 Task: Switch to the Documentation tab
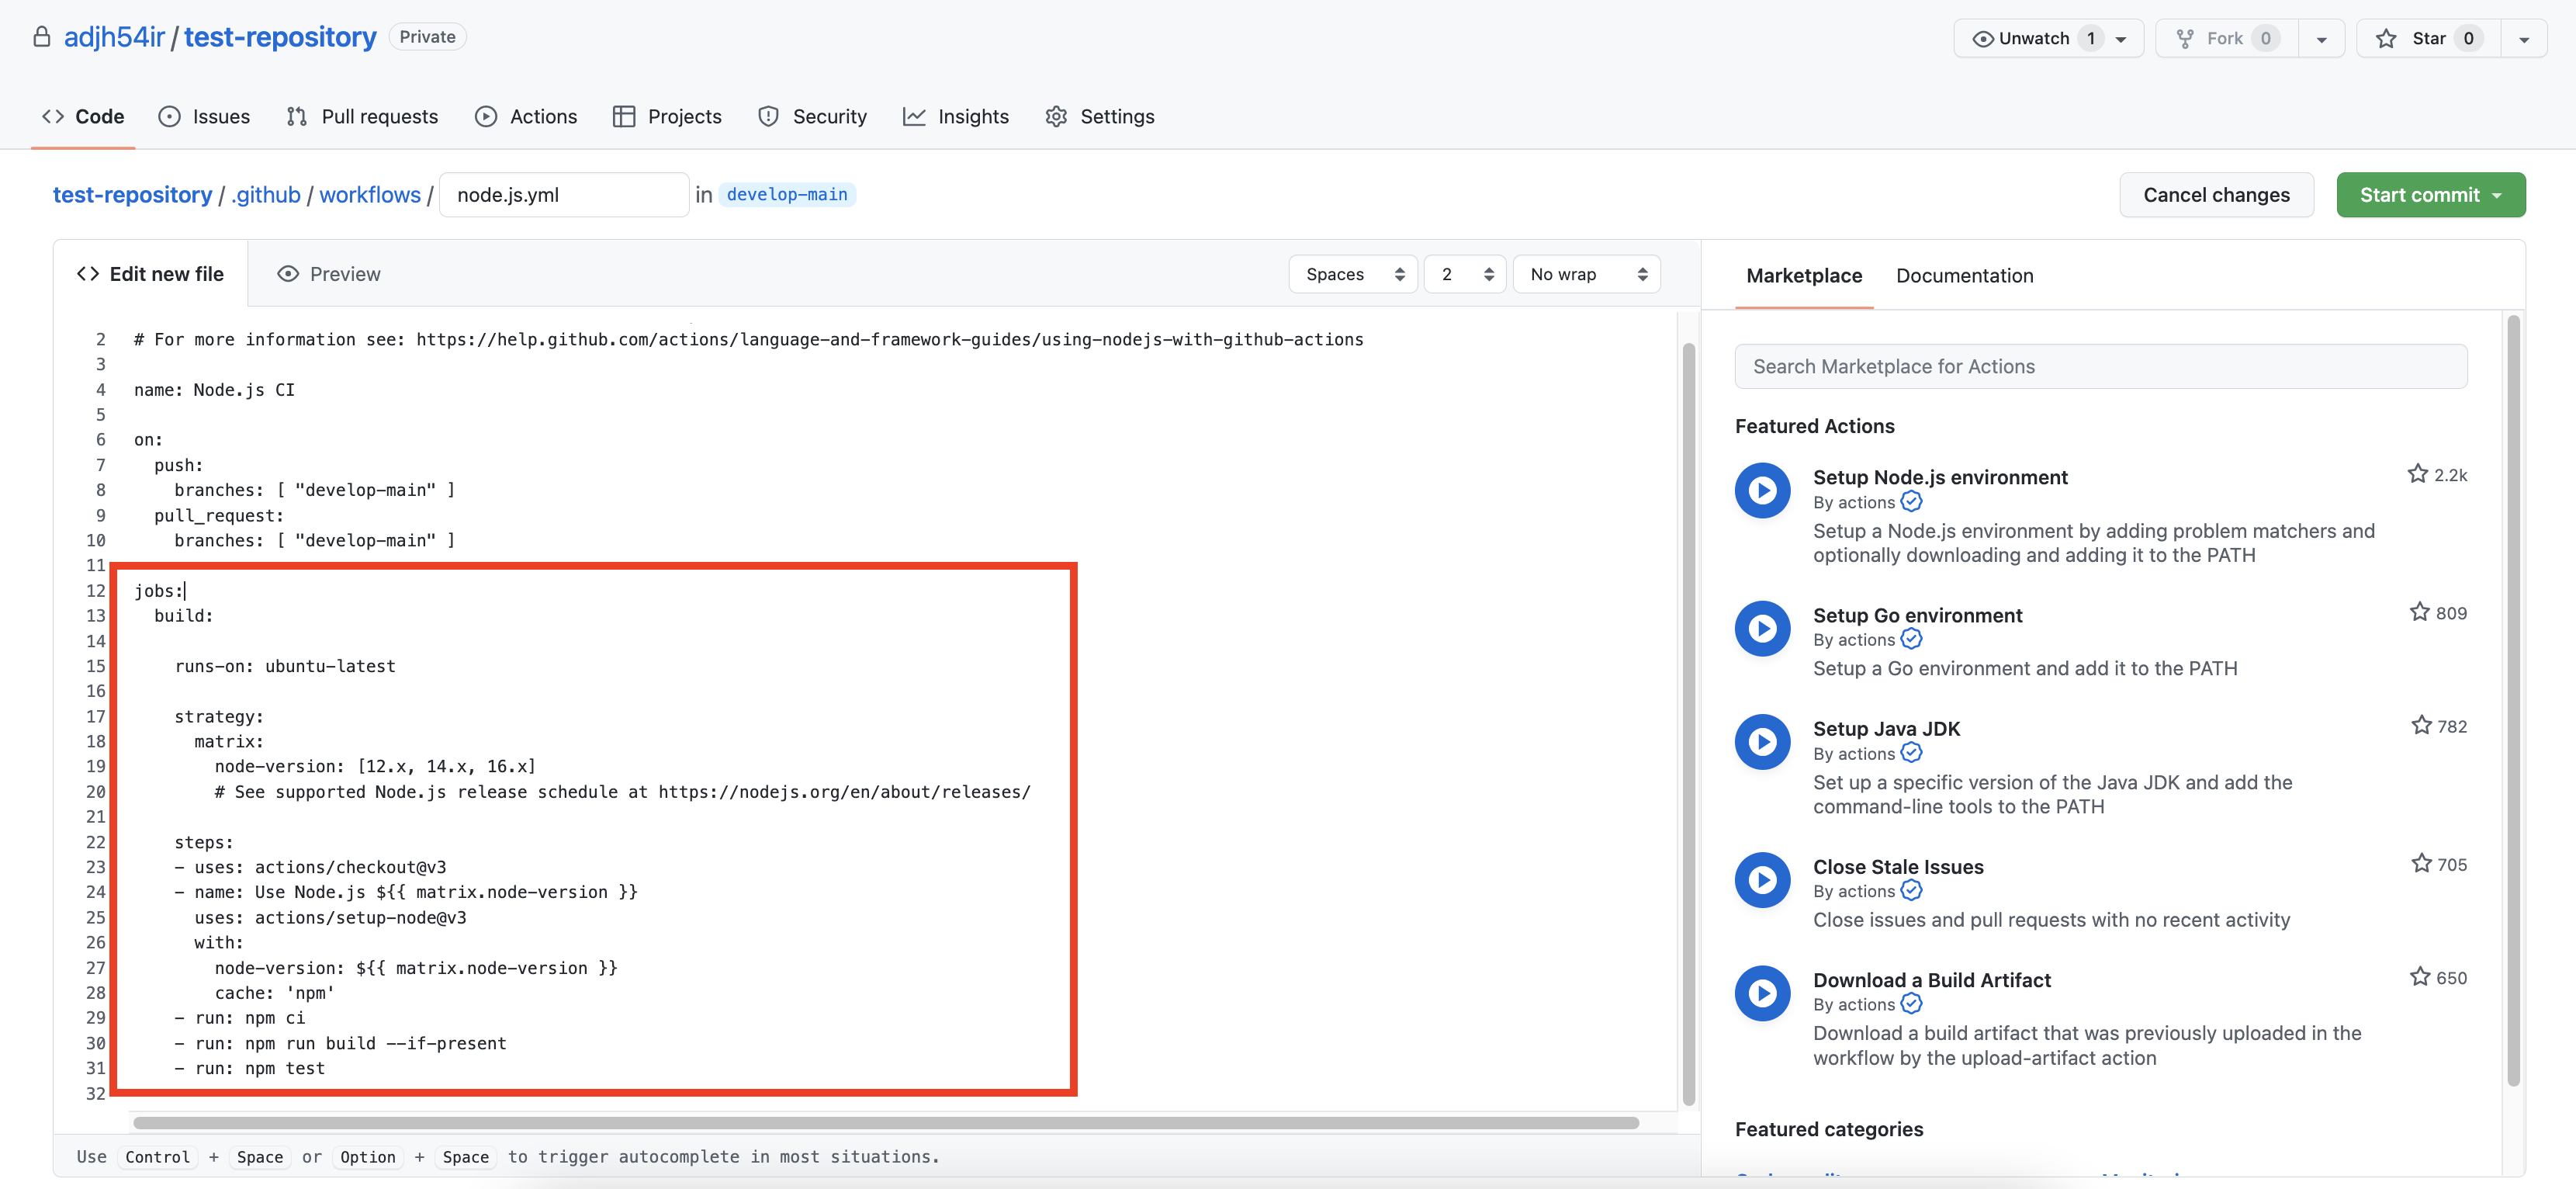point(1964,275)
